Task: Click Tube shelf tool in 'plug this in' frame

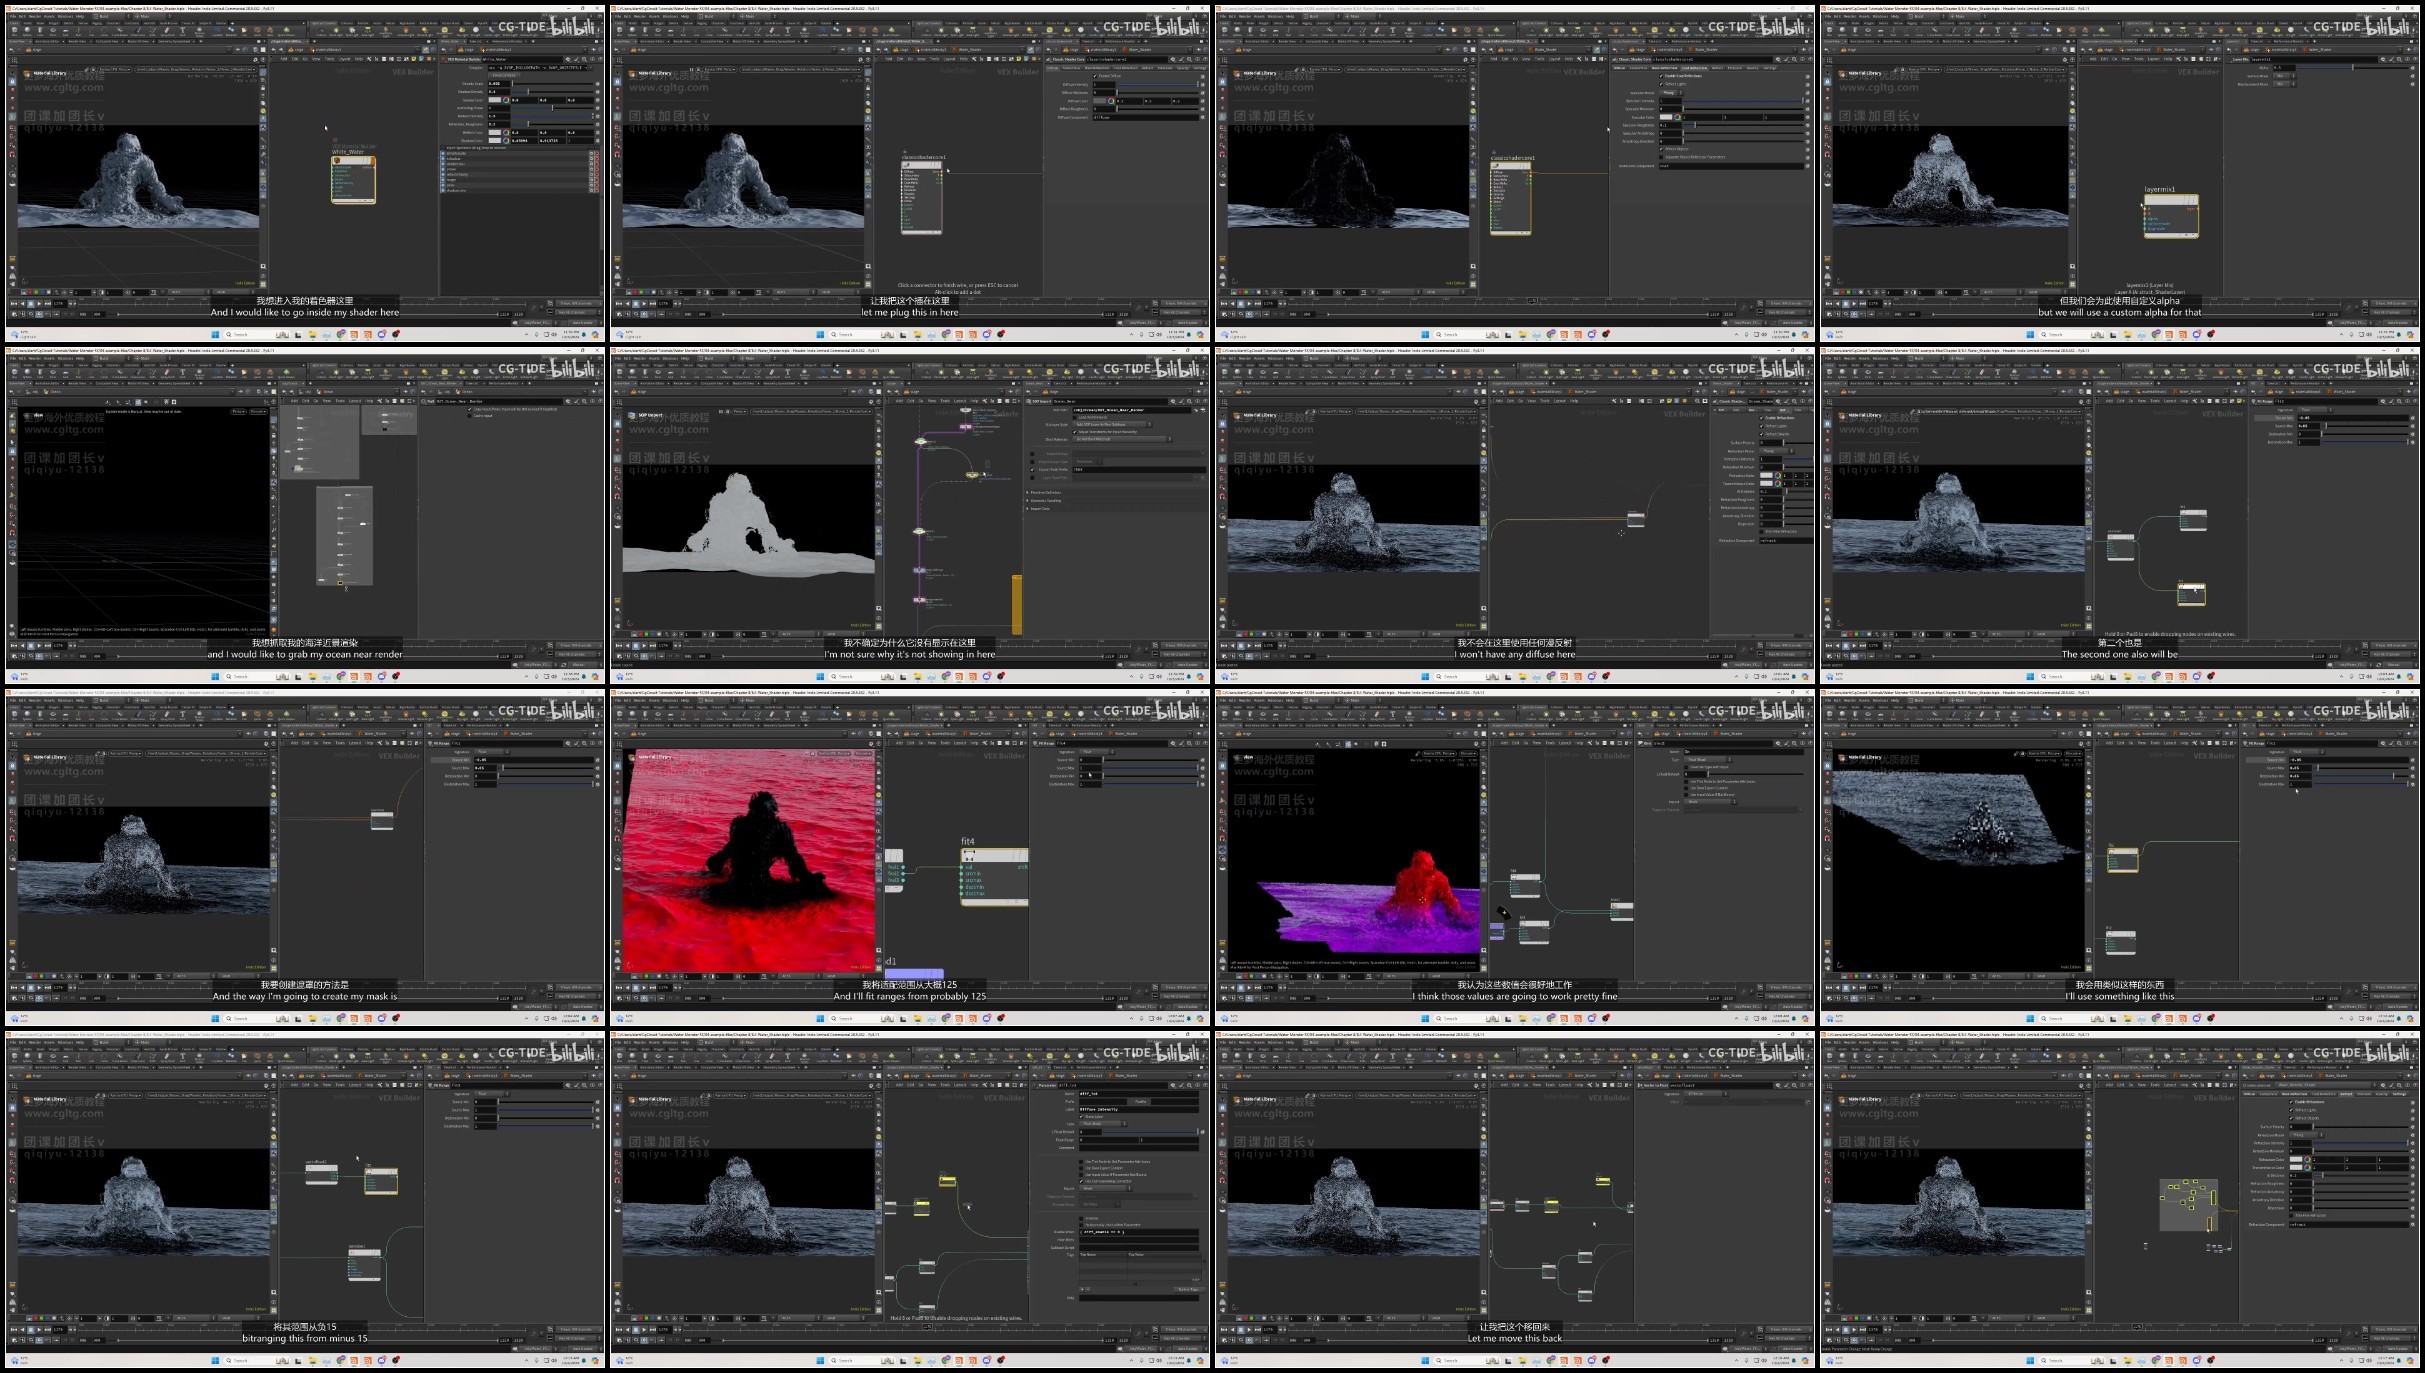Action: 646,30
